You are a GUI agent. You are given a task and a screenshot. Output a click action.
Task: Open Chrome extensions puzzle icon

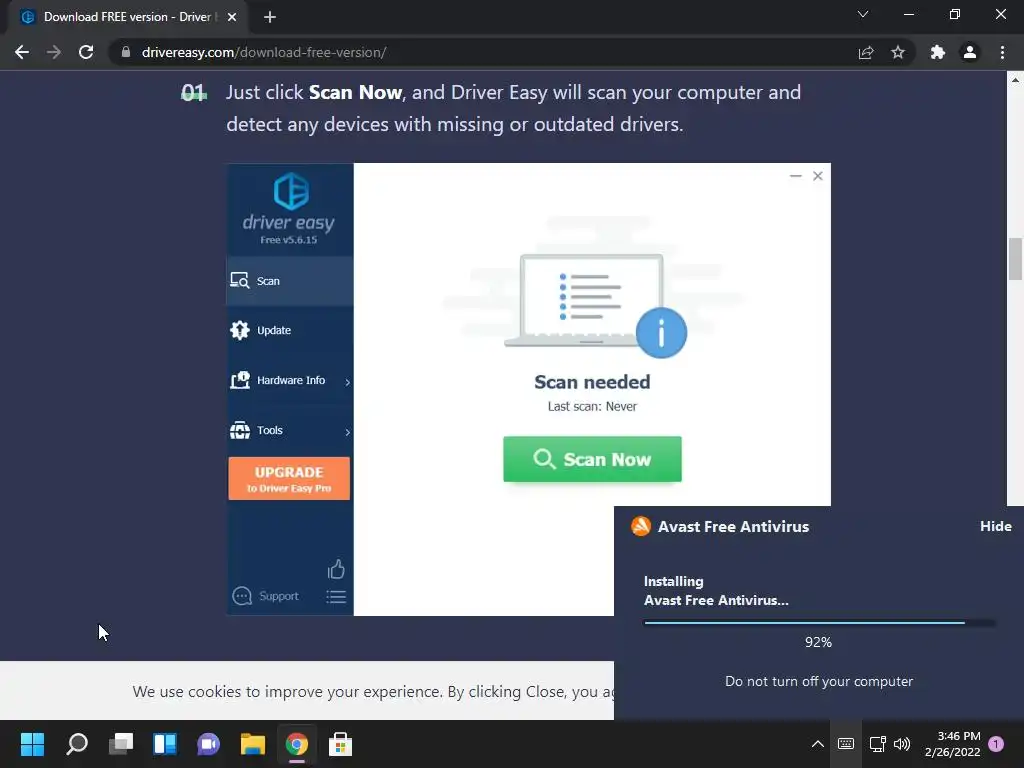pyautogui.click(x=938, y=52)
